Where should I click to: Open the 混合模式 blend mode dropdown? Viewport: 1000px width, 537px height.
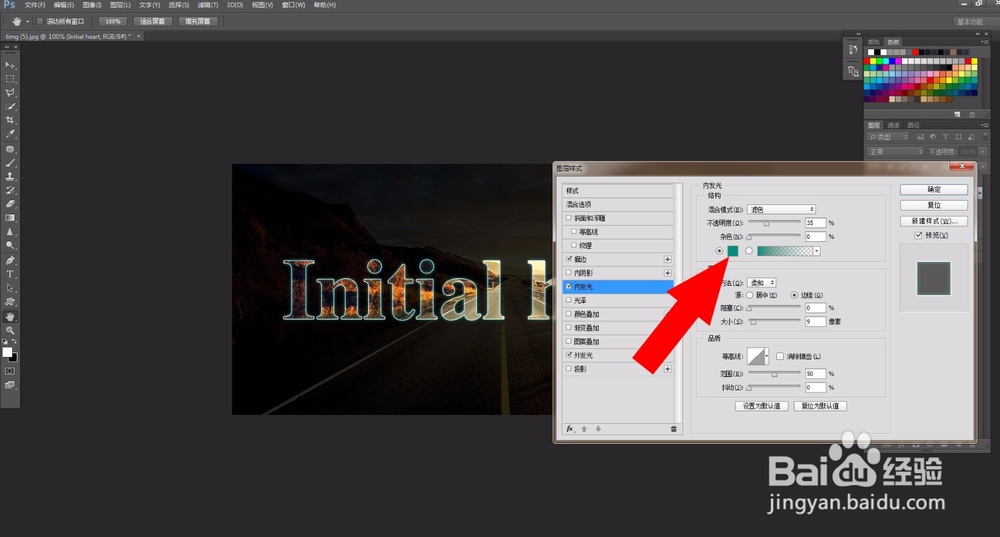tap(781, 210)
